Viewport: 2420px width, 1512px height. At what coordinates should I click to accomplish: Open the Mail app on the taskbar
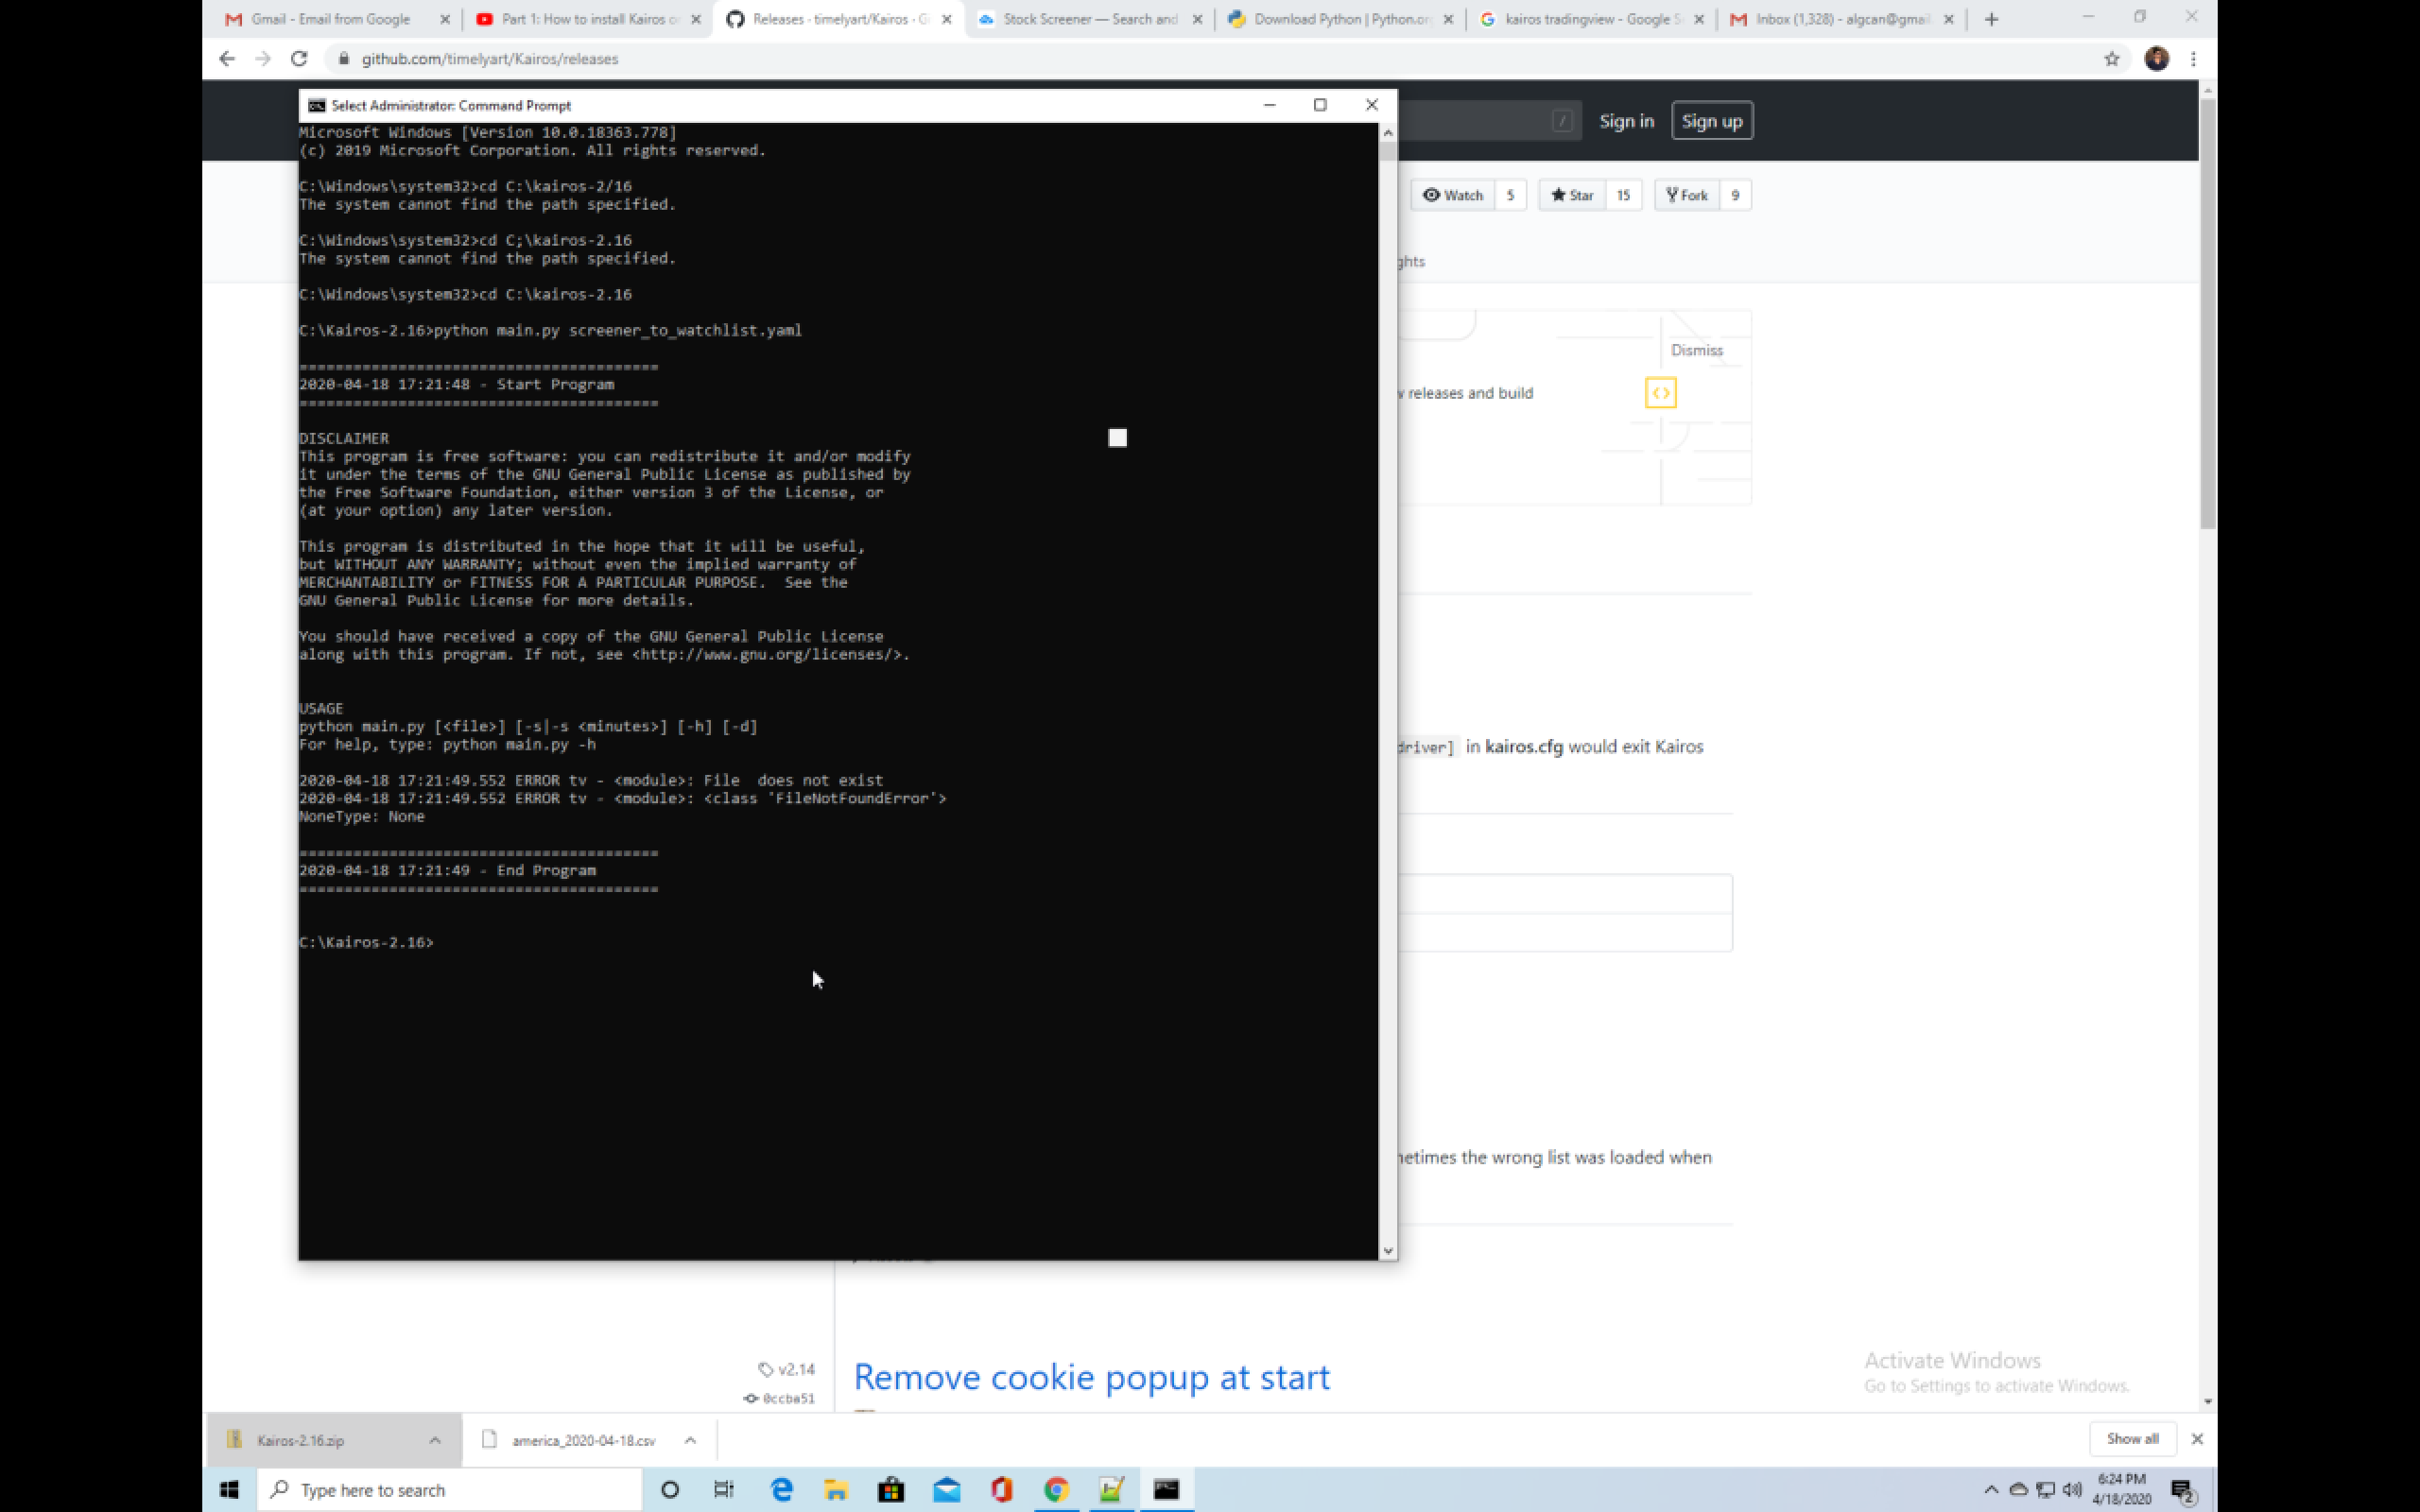coord(946,1490)
